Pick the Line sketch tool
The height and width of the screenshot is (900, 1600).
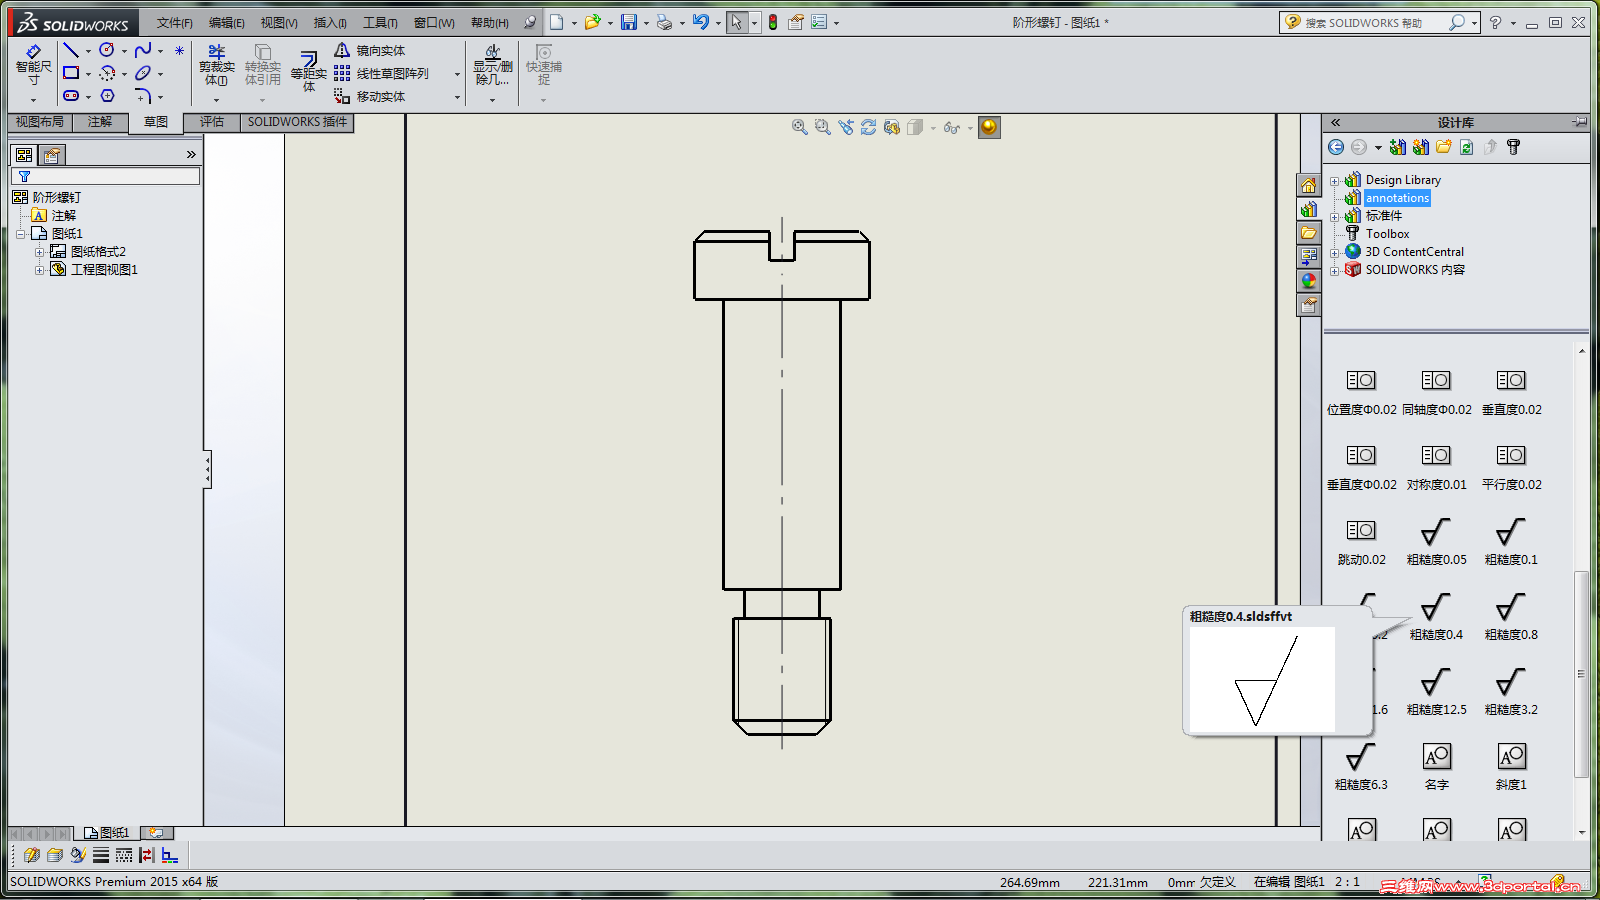pyautogui.click(x=71, y=50)
